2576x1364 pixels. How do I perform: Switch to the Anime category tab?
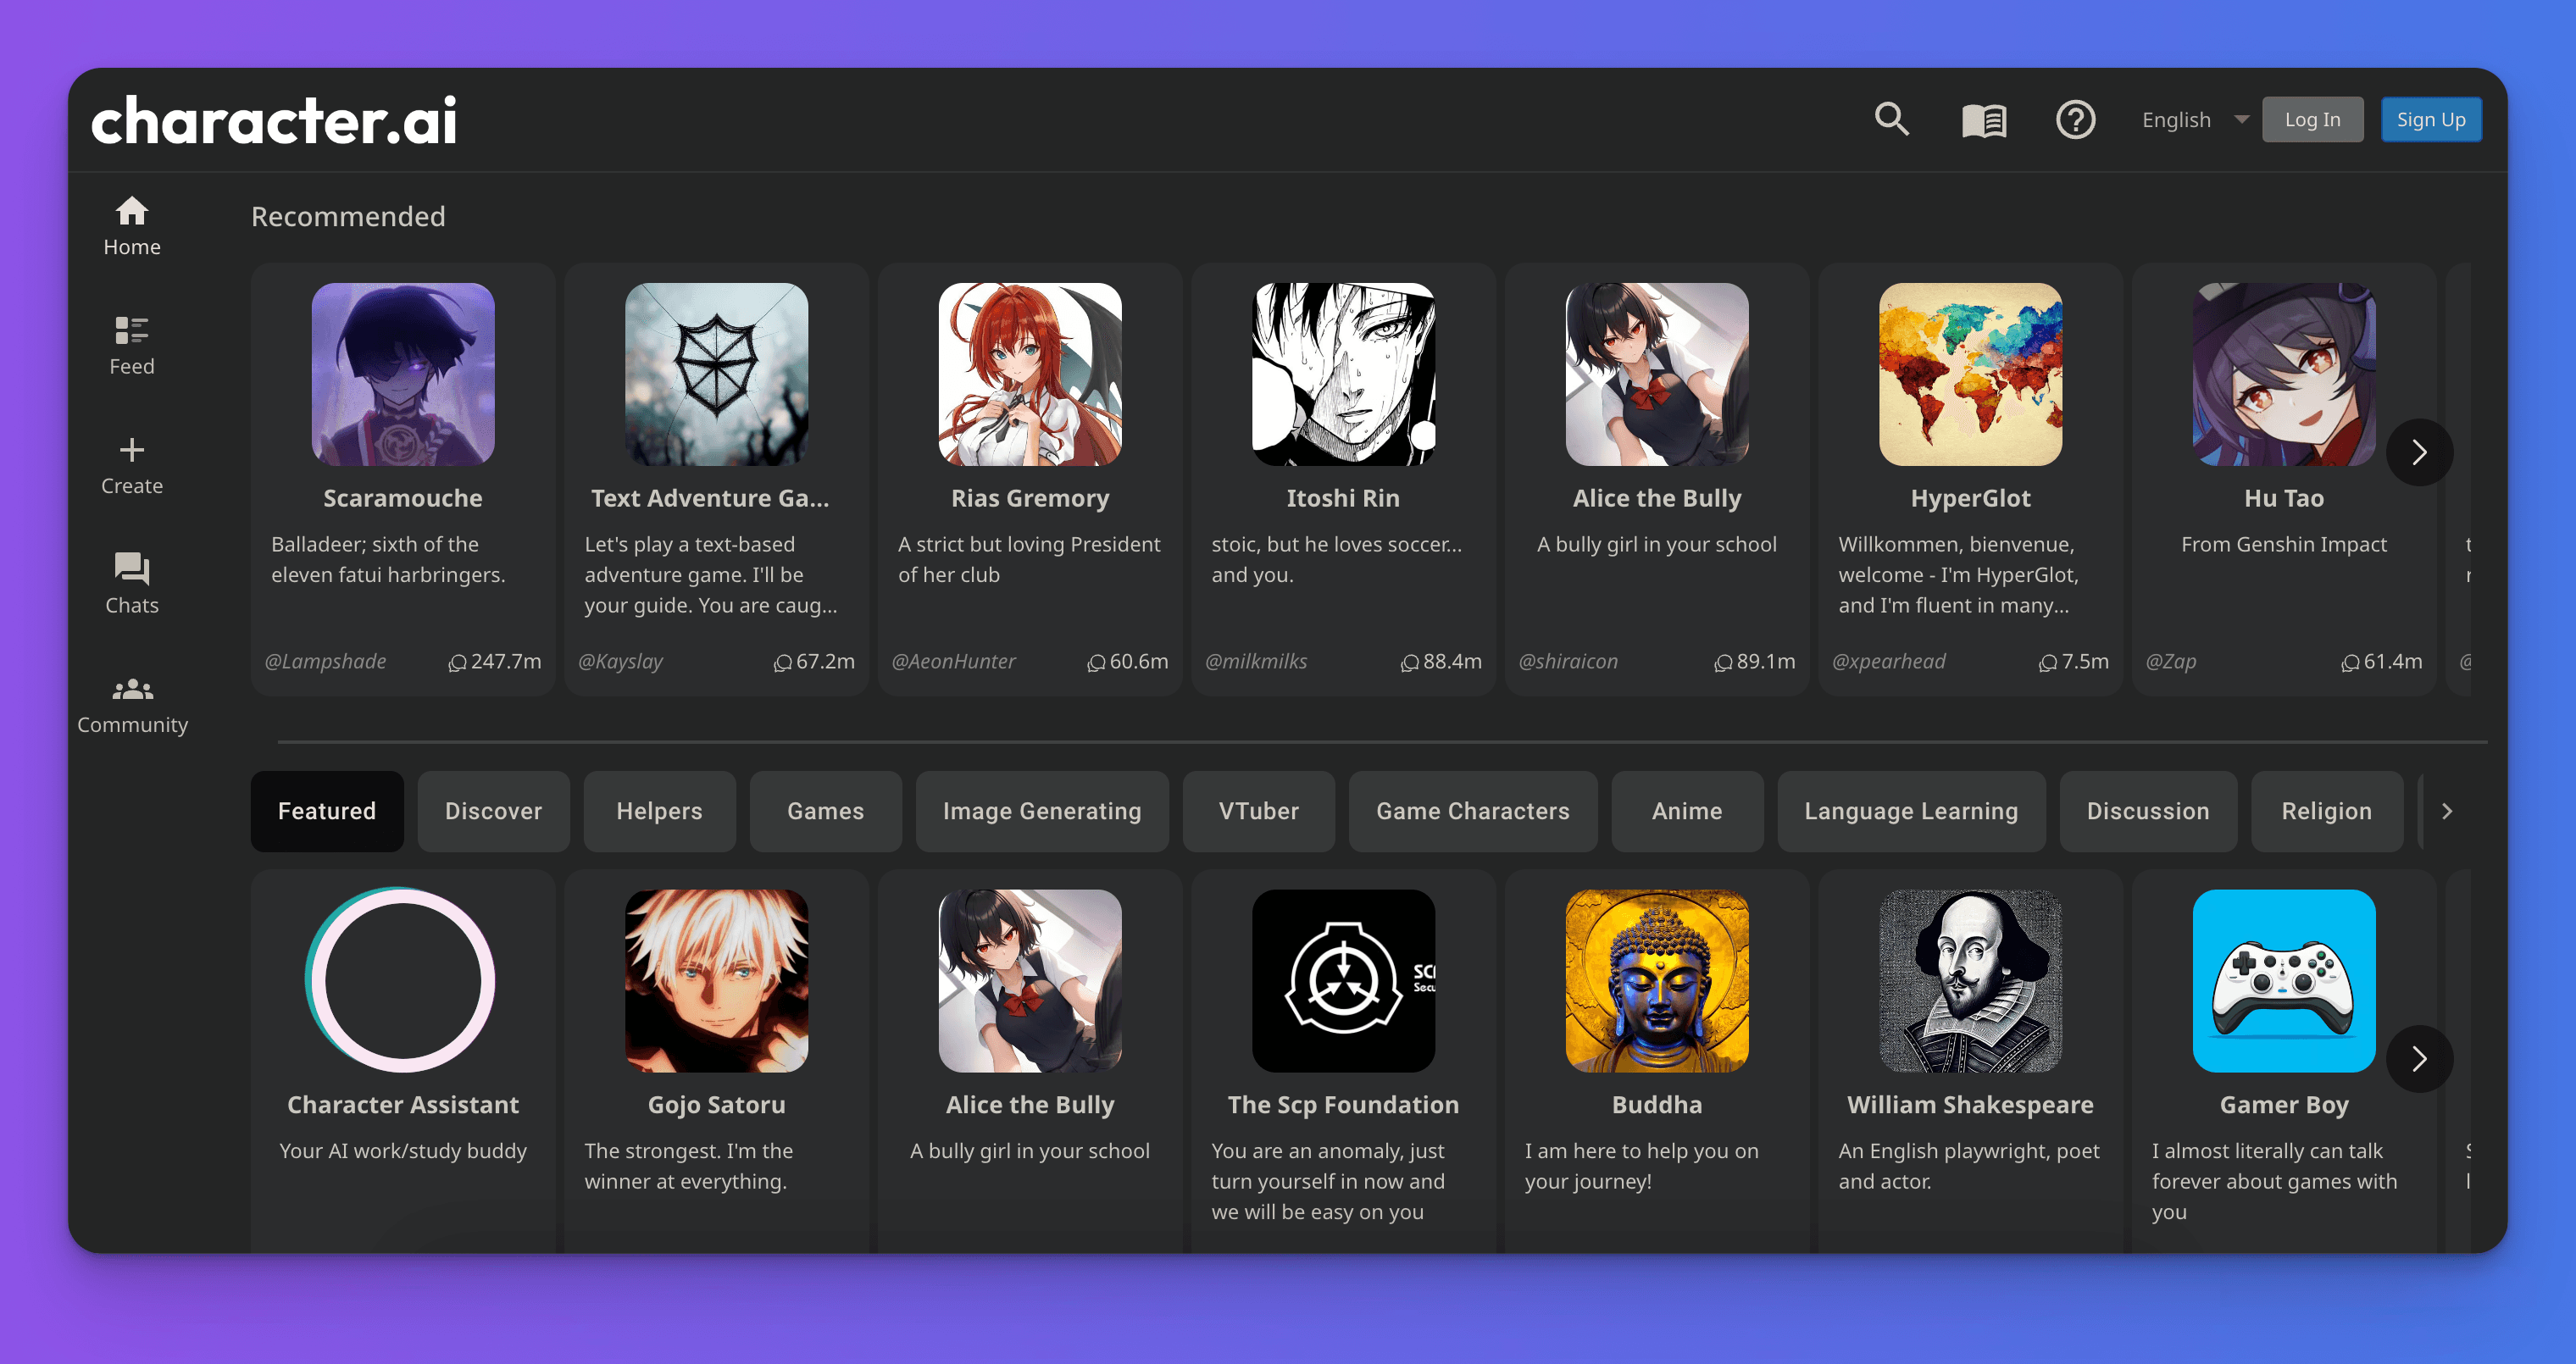tap(1686, 811)
